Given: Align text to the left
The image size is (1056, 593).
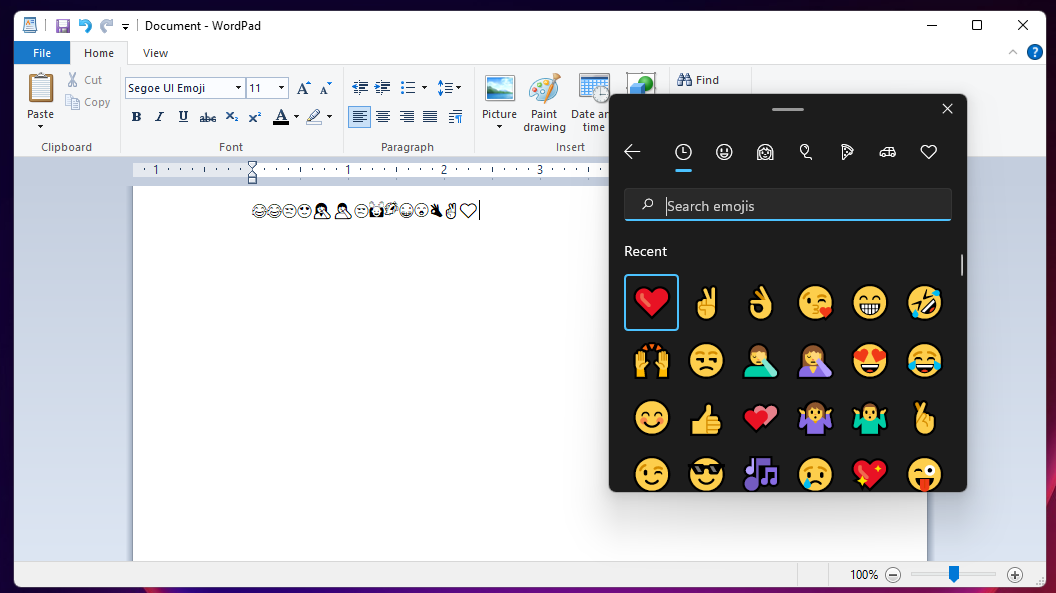Looking at the screenshot, I should click(360, 116).
